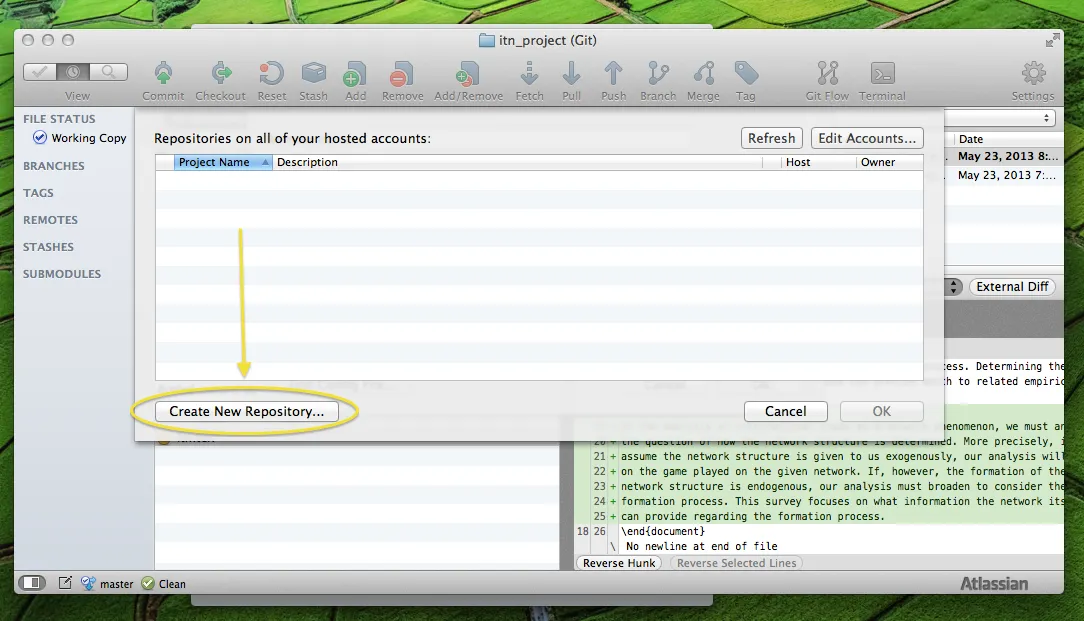Switch to the magnifier search view
This screenshot has width=1084, height=621.
pos(109,72)
